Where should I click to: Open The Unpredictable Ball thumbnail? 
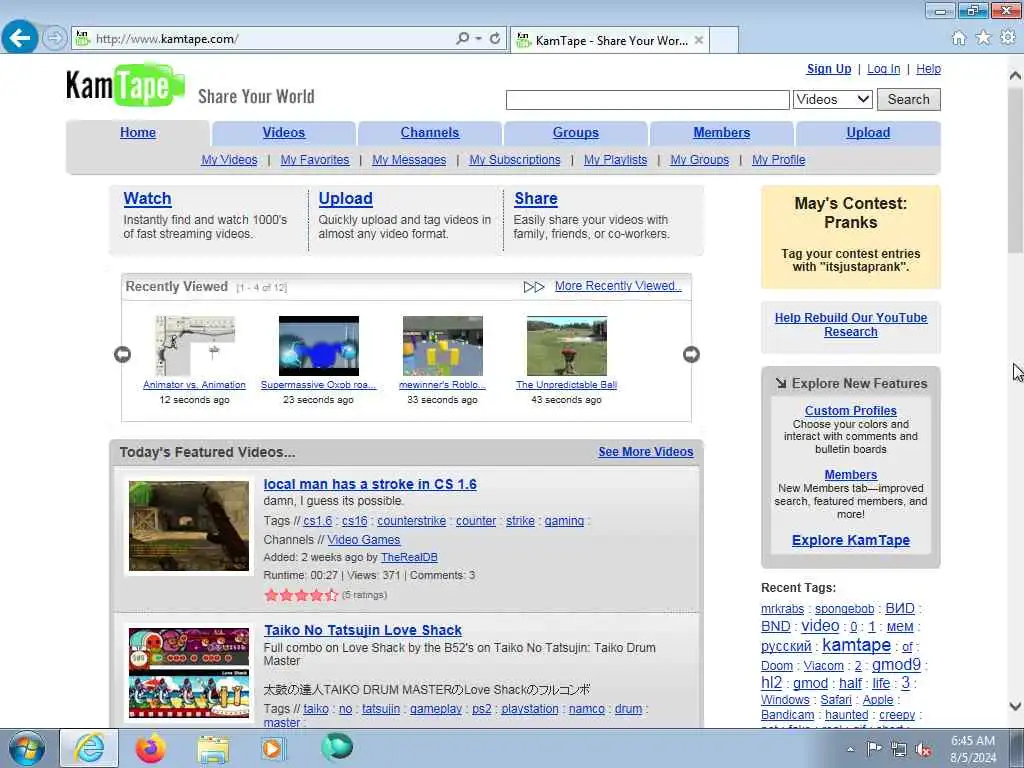click(x=567, y=346)
